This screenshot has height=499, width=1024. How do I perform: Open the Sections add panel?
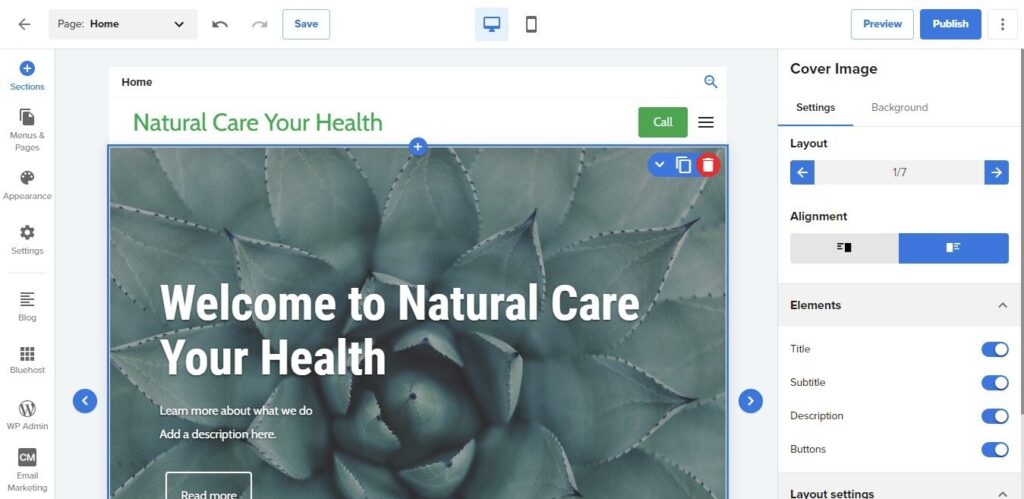pos(27,76)
